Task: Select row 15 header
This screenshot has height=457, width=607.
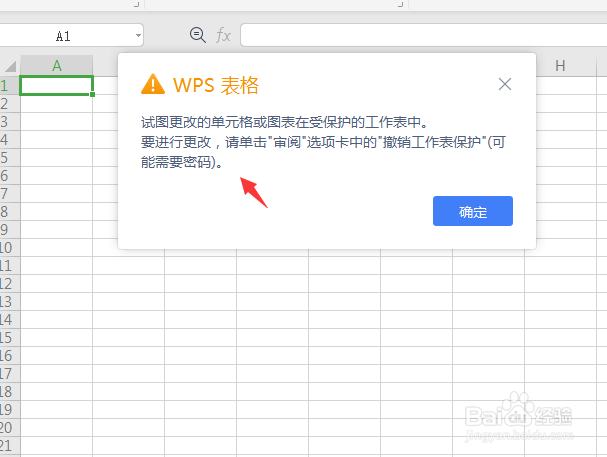Action: [x=10, y=337]
